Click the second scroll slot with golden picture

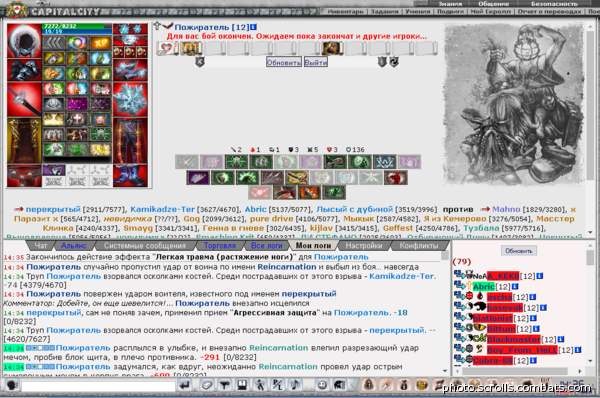point(191,48)
